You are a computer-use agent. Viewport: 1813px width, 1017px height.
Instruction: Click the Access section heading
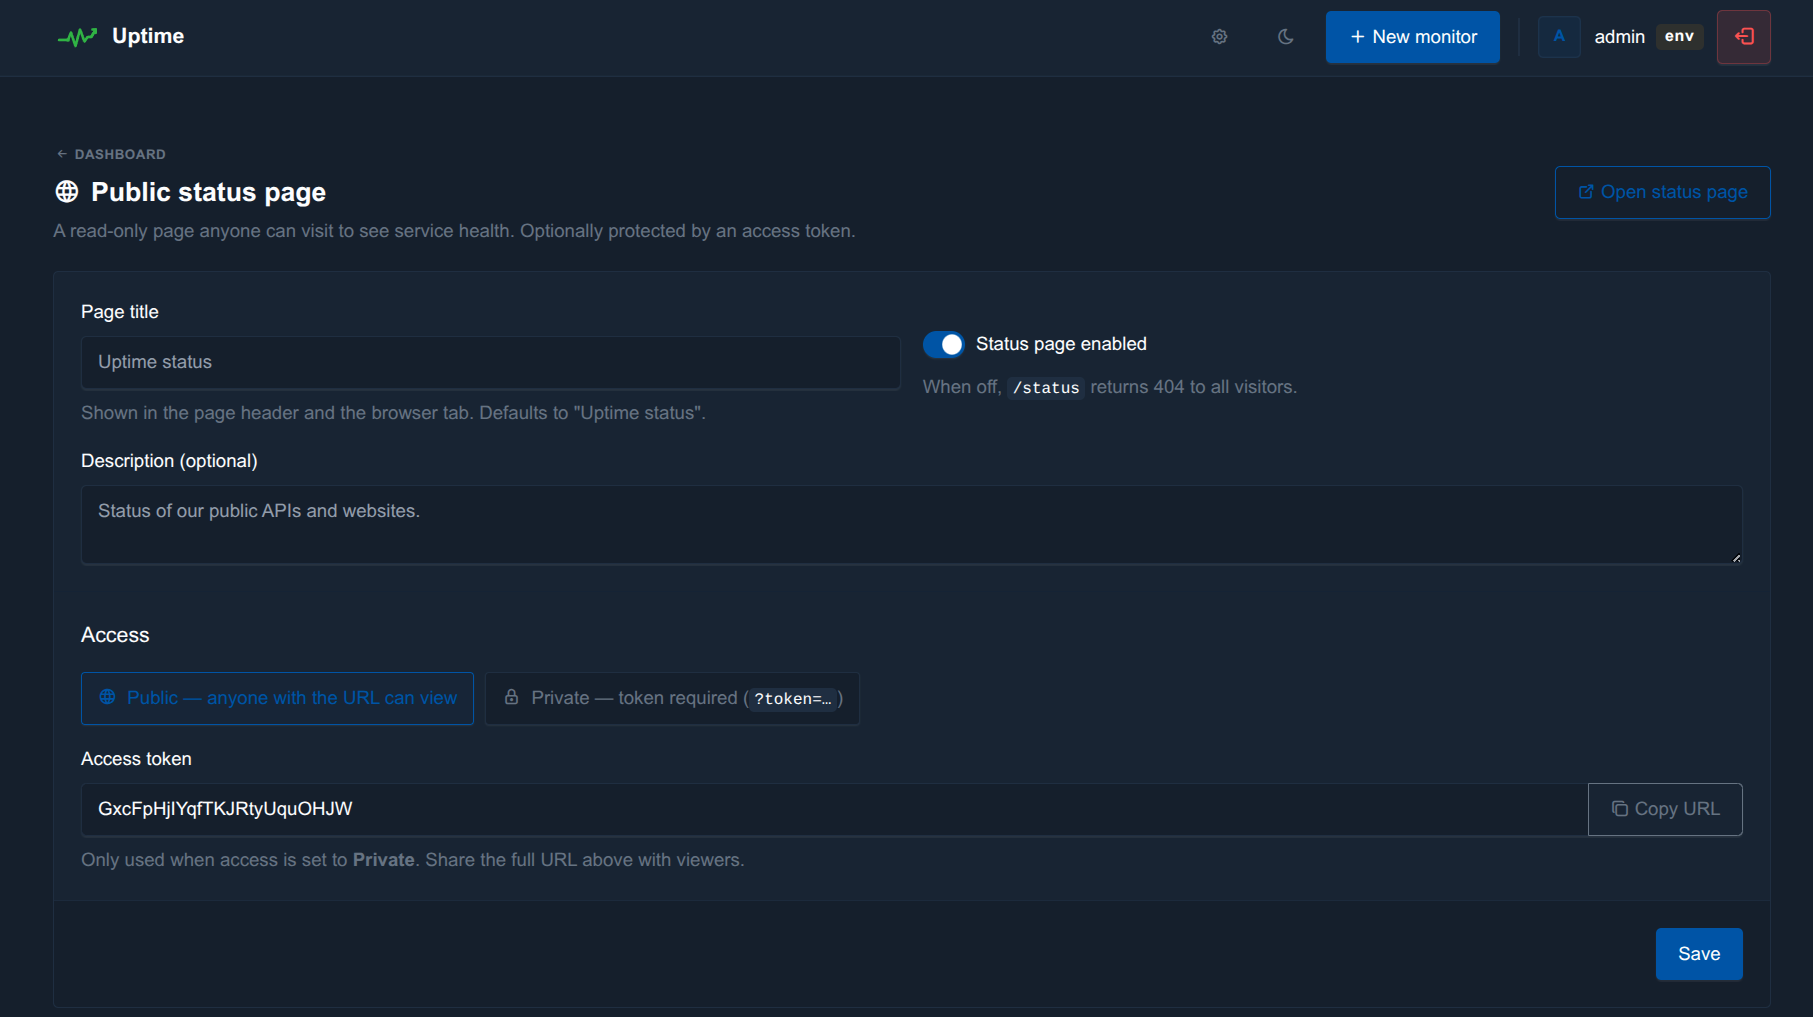tap(115, 635)
